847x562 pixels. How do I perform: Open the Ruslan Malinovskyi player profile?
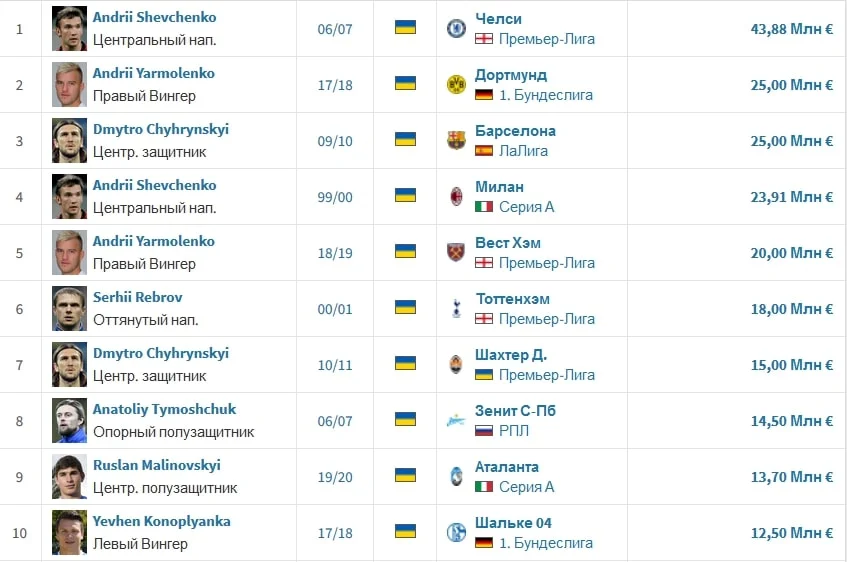click(x=156, y=465)
